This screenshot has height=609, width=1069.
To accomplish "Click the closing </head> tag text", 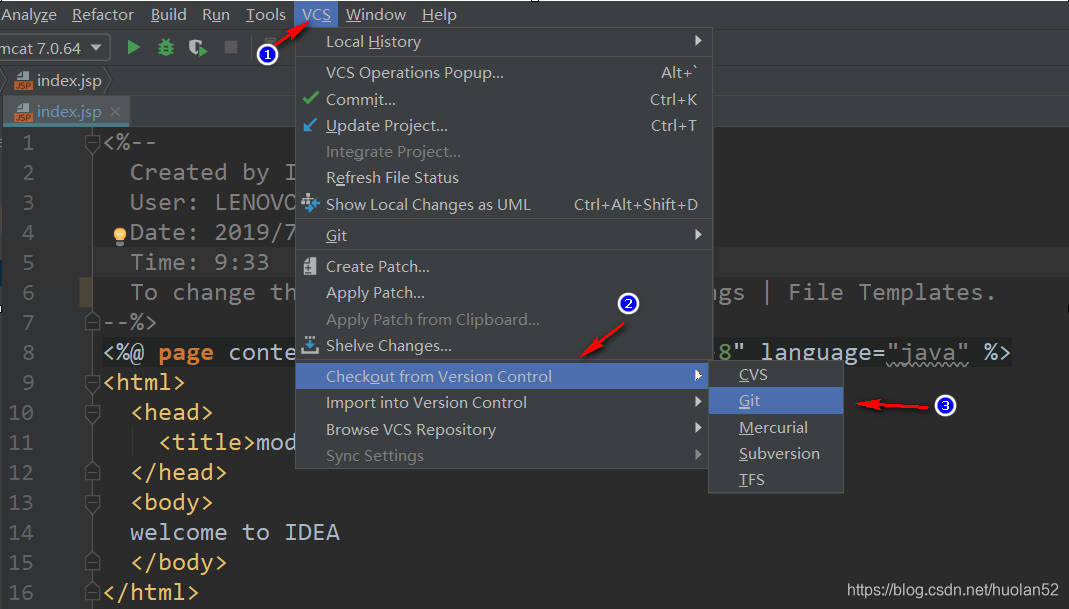I will click(x=179, y=473).
